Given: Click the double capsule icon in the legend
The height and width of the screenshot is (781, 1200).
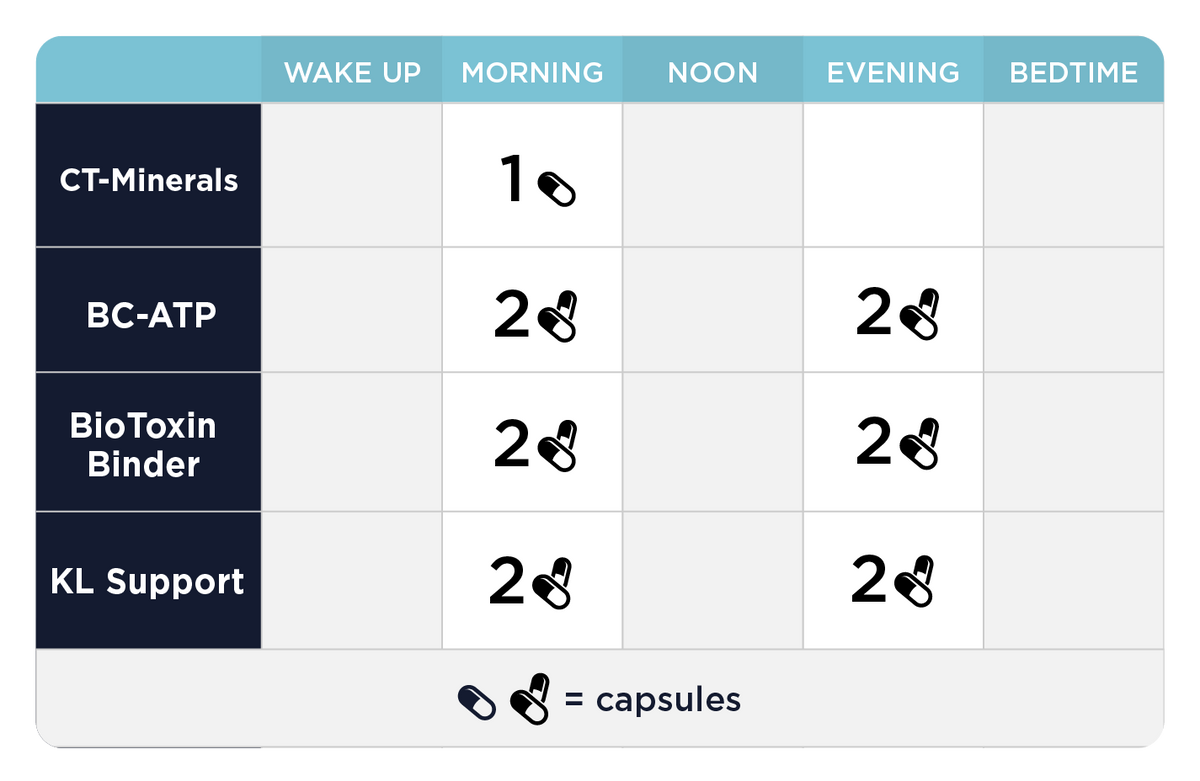Looking at the screenshot, I should pos(530,700).
